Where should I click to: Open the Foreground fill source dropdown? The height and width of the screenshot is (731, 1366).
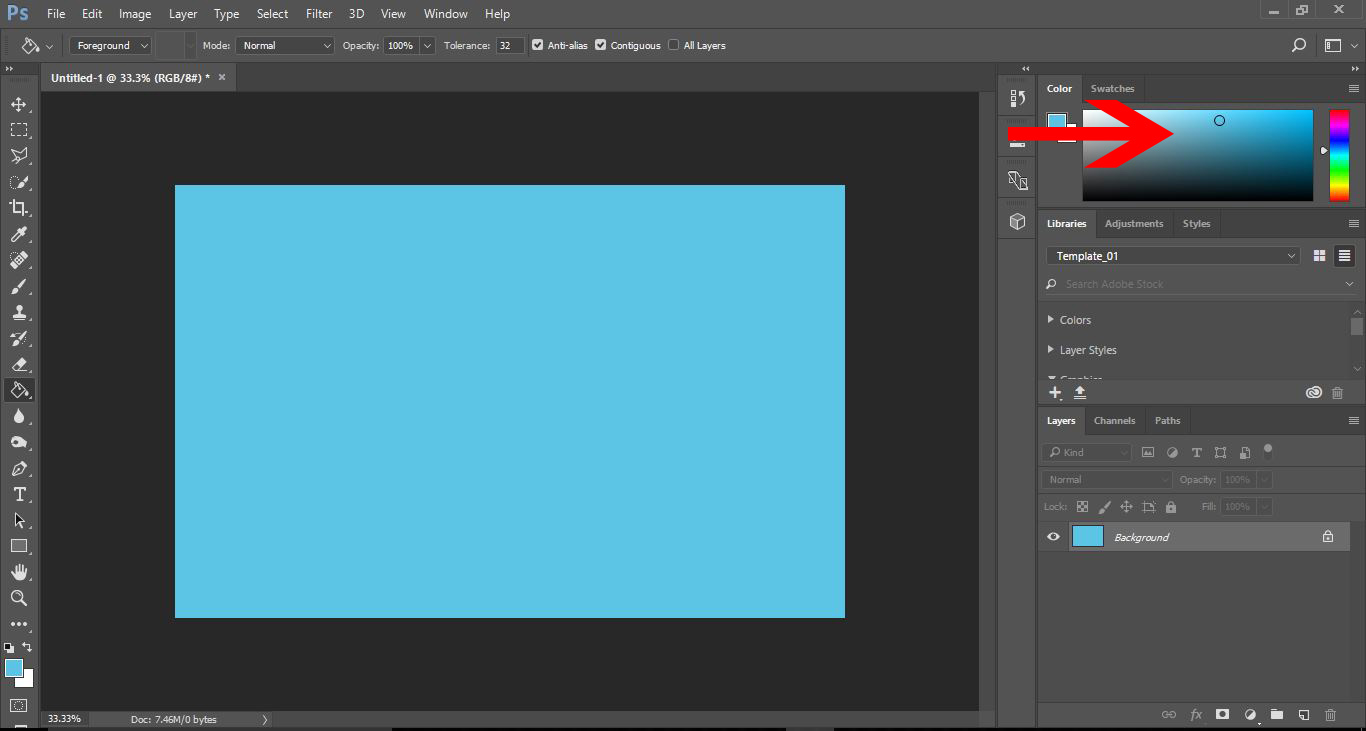click(110, 45)
